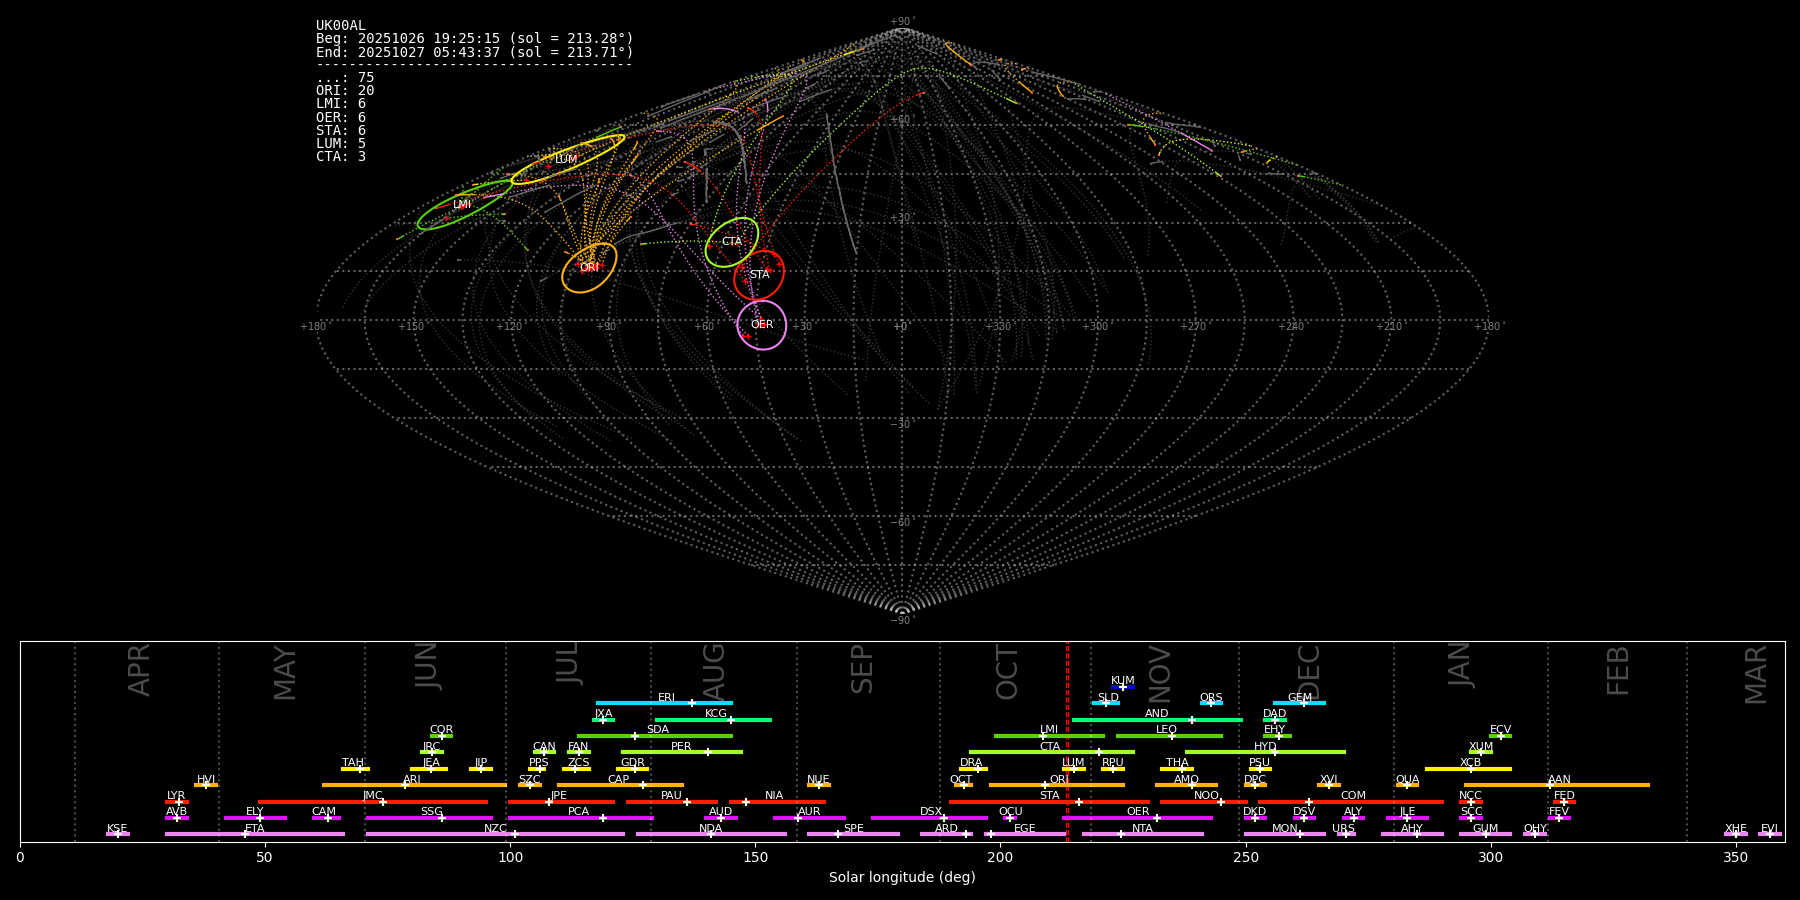Select the blue KUM shower bar
This screenshot has height=900, width=1800.
pyautogui.click(x=1123, y=687)
